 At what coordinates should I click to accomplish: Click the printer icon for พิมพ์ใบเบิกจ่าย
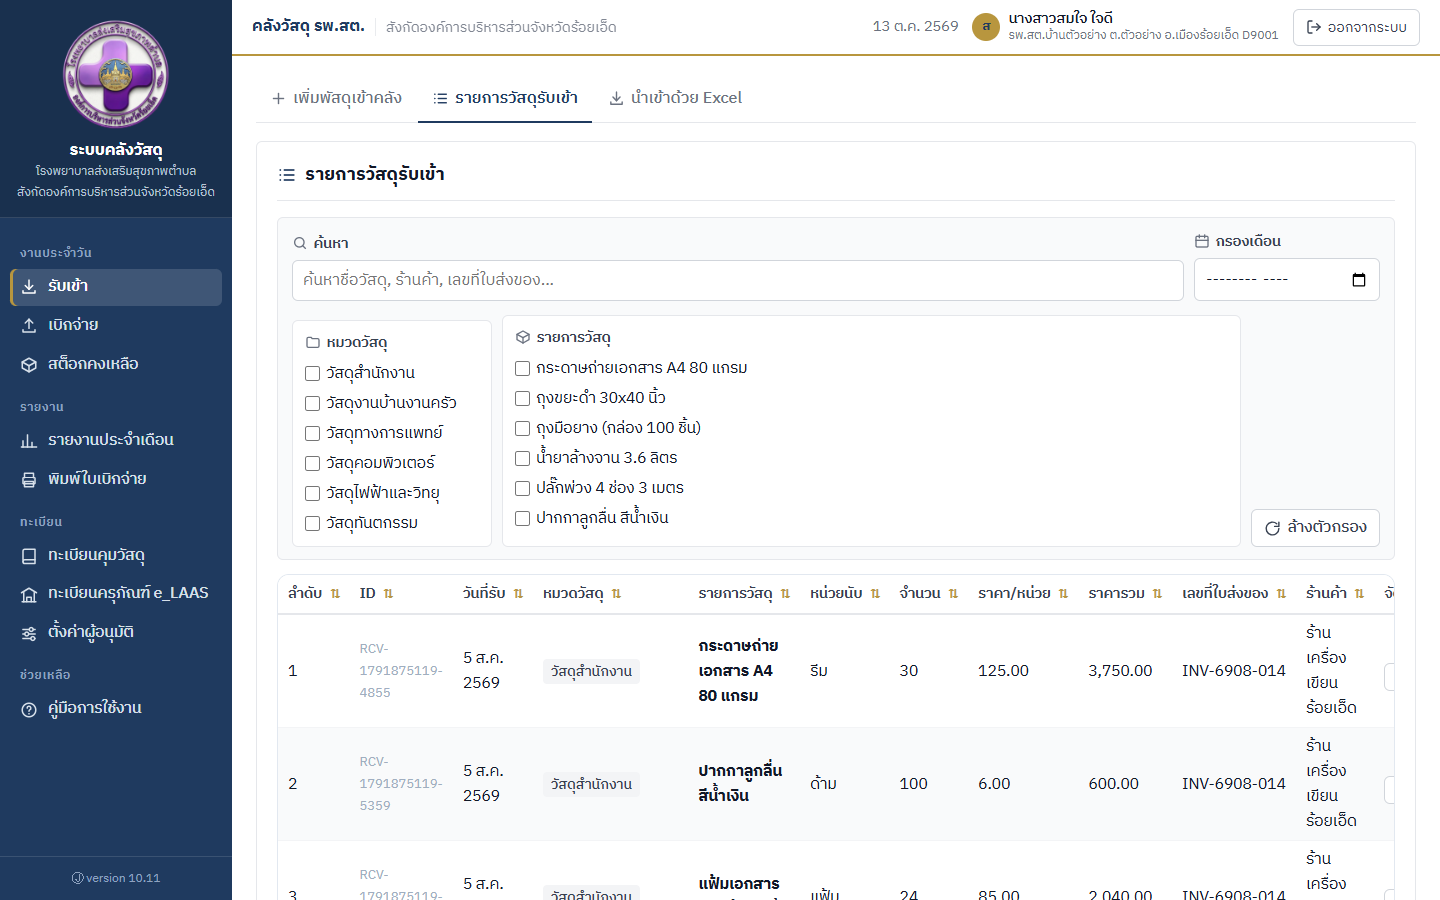click(x=29, y=480)
